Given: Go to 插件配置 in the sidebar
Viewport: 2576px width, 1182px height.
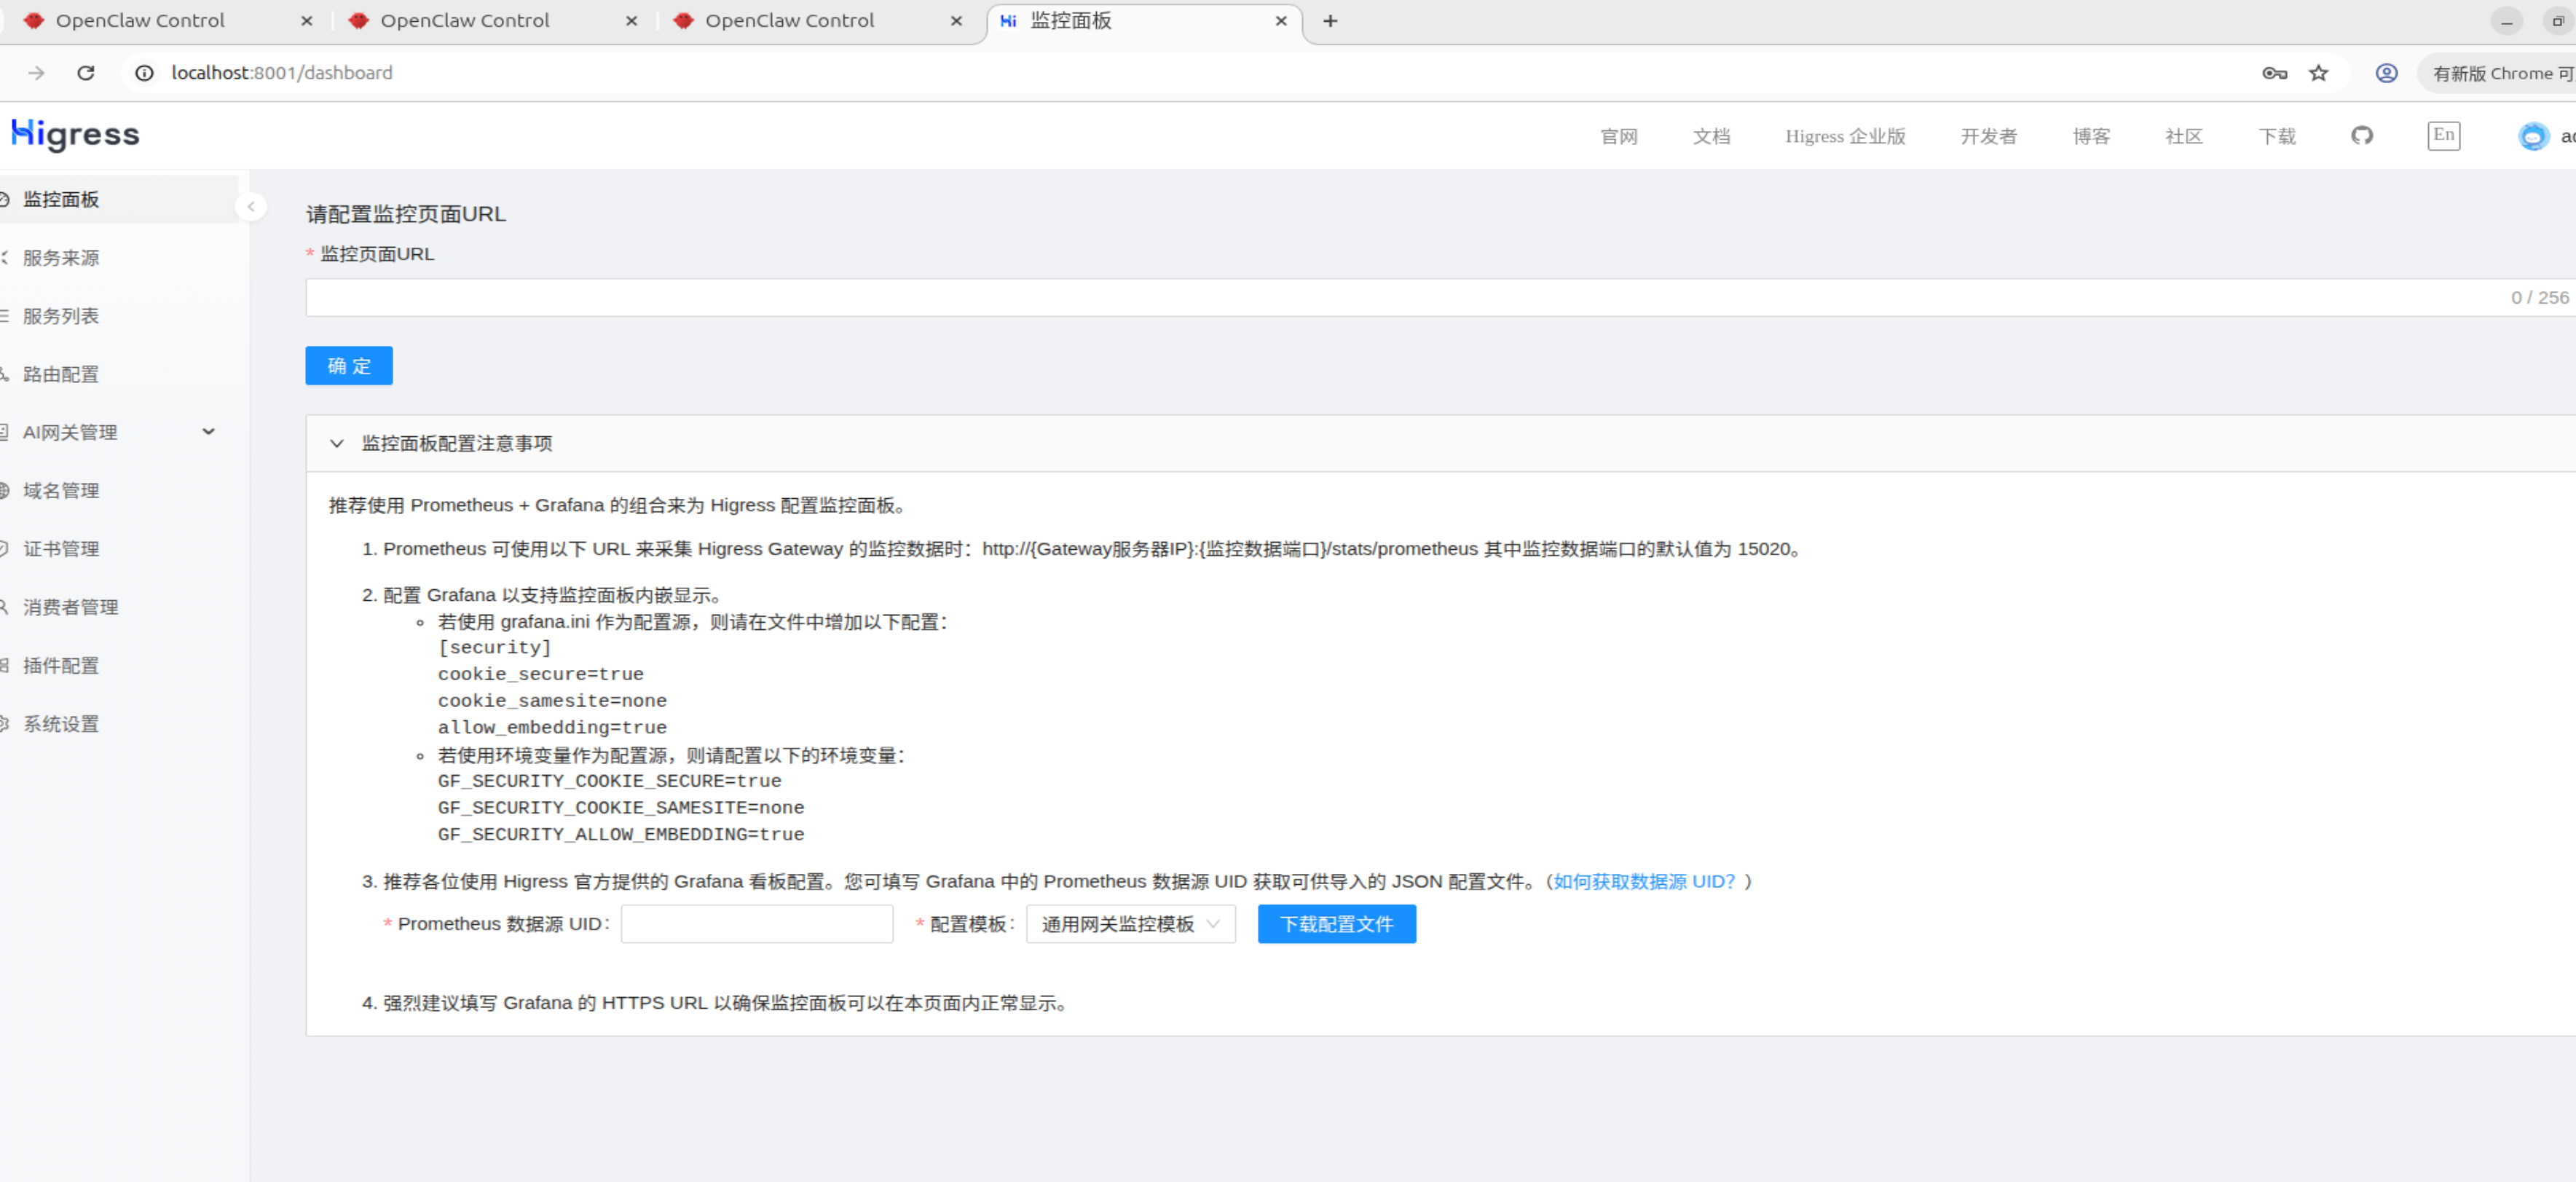Looking at the screenshot, I should 61,666.
